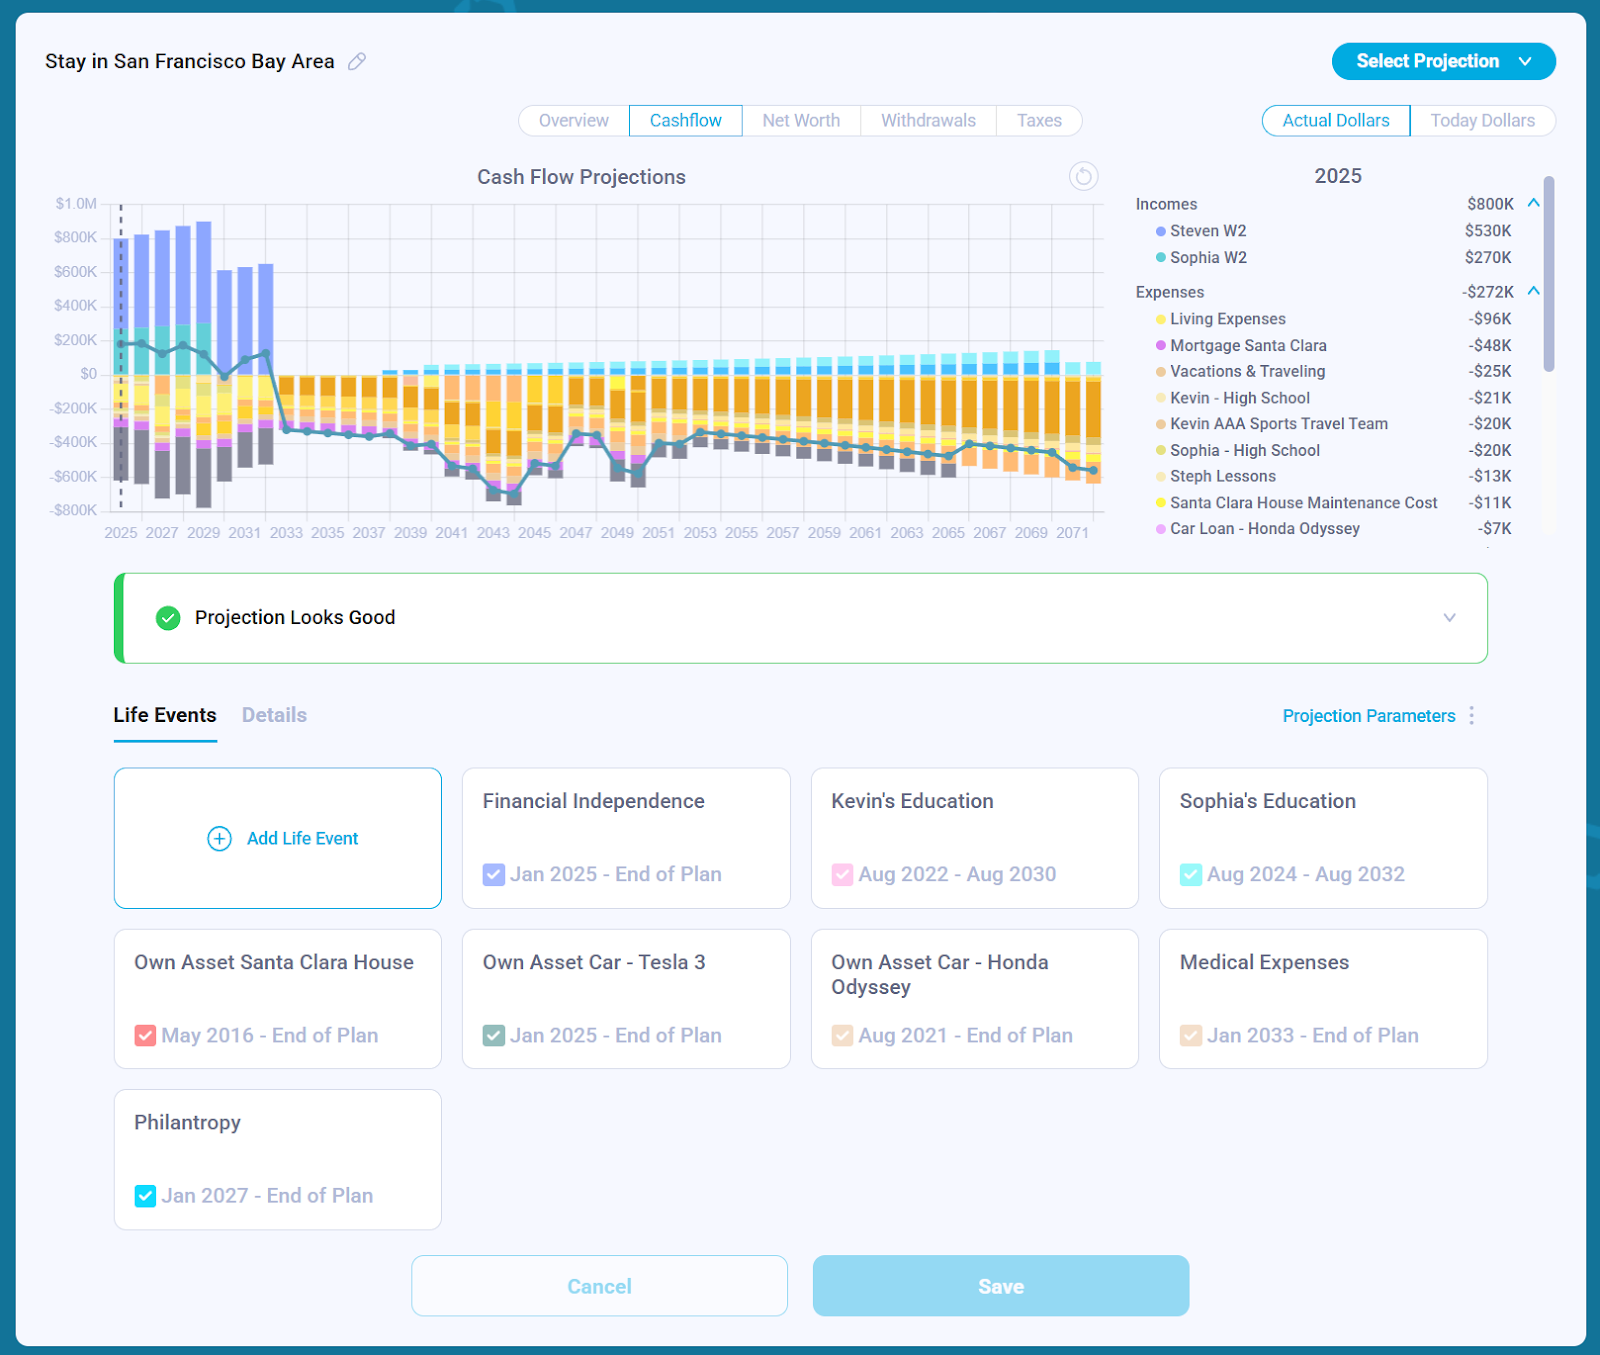Toggle the Own Asset Car - Tesla 3 checkbox
The height and width of the screenshot is (1355, 1600).
[x=494, y=1036]
